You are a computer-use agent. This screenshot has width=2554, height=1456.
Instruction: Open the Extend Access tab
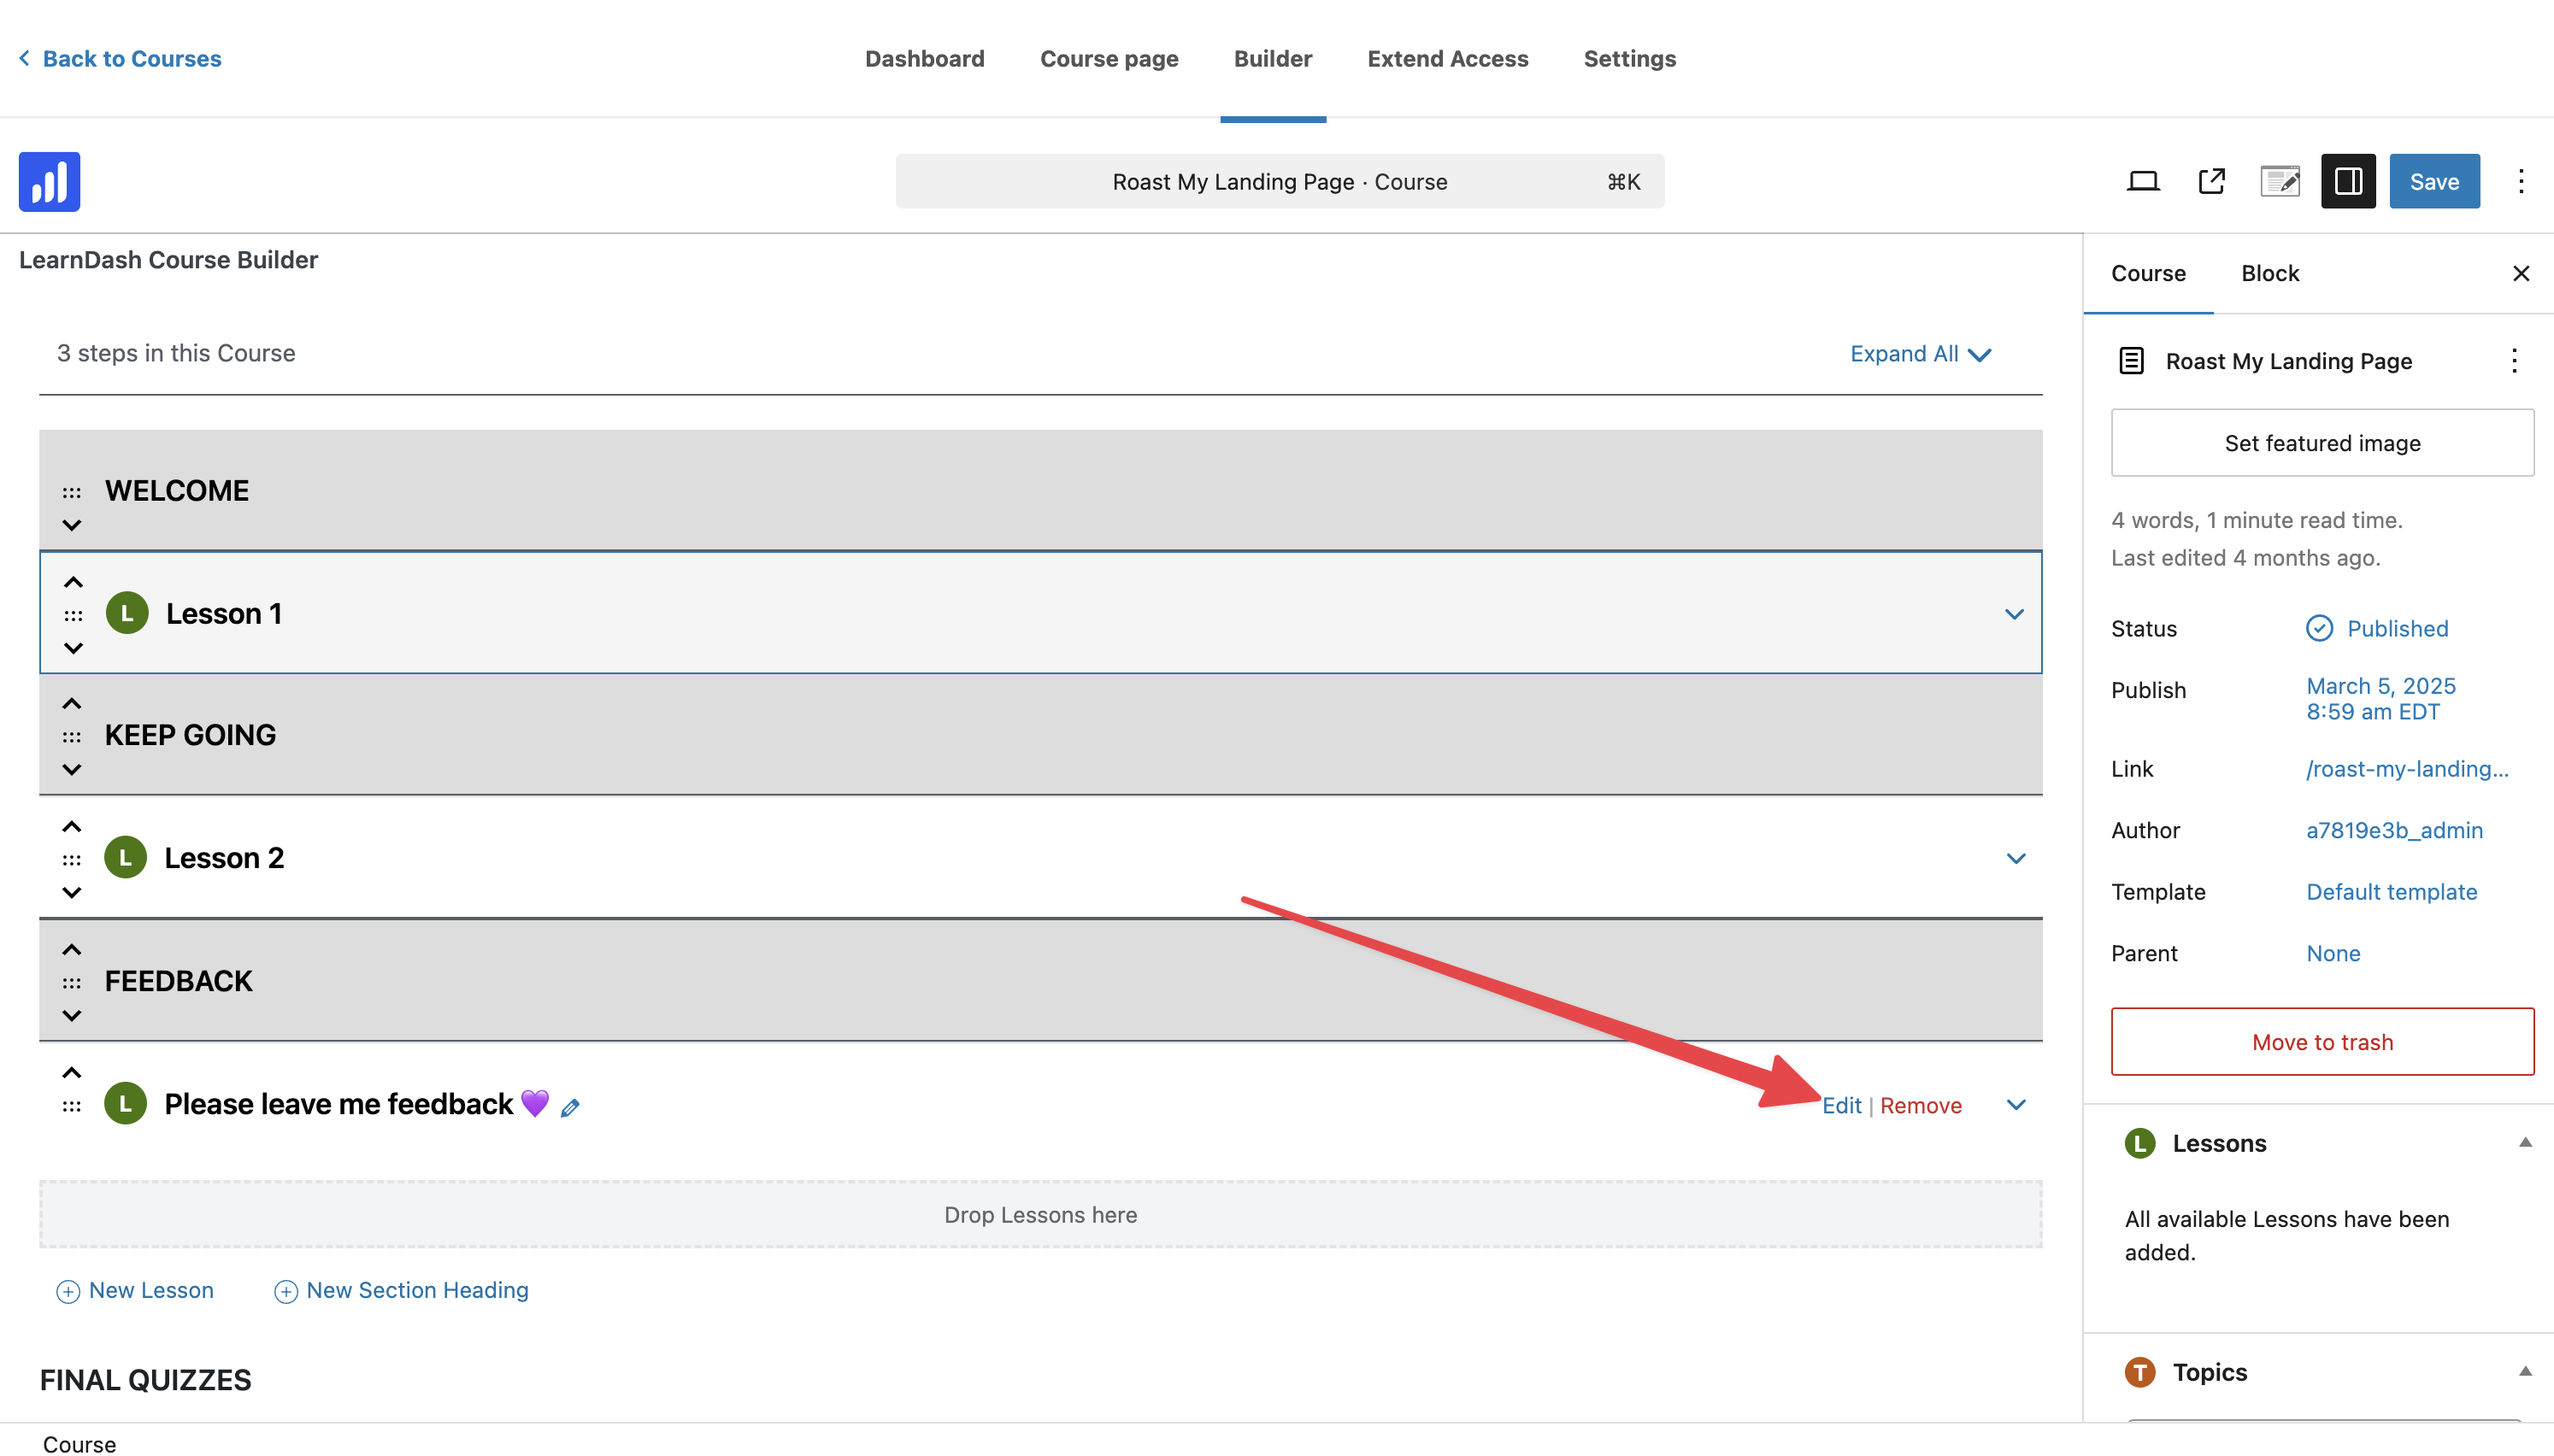1448,58
